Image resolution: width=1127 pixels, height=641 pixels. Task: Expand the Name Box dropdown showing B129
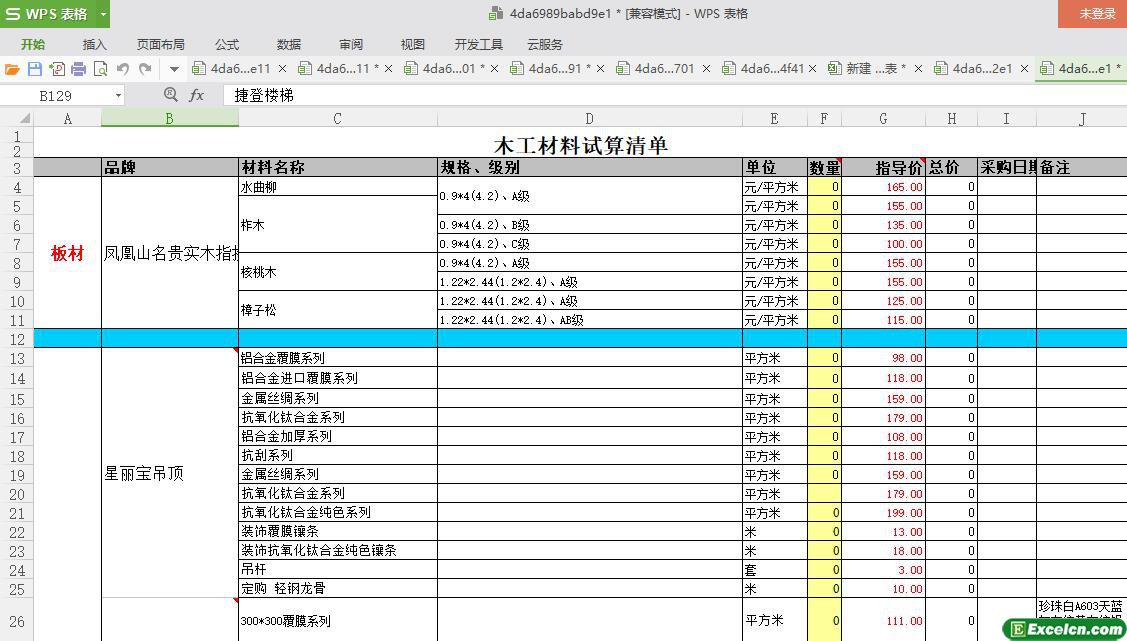118,96
